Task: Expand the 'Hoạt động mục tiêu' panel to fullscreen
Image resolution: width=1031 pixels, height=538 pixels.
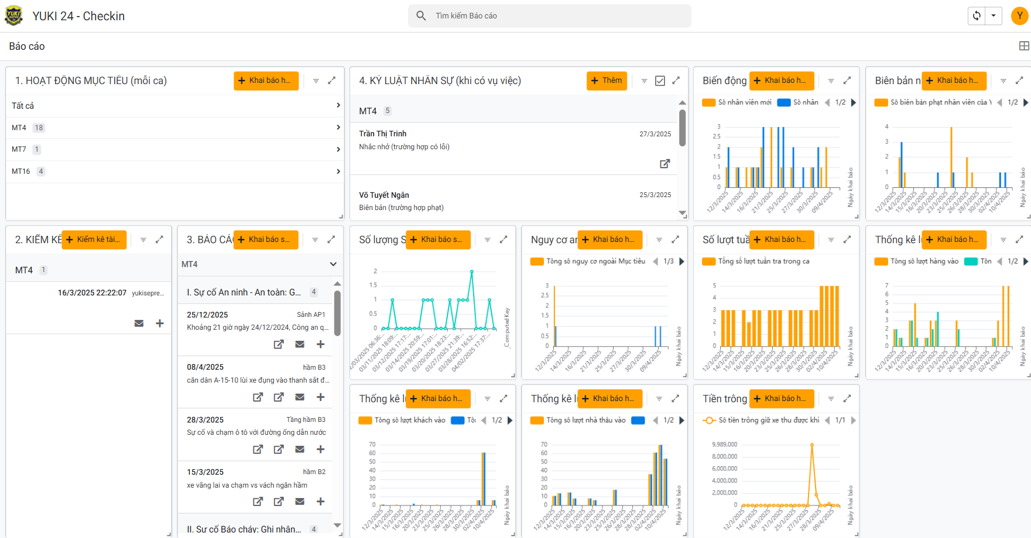Action: click(332, 81)
